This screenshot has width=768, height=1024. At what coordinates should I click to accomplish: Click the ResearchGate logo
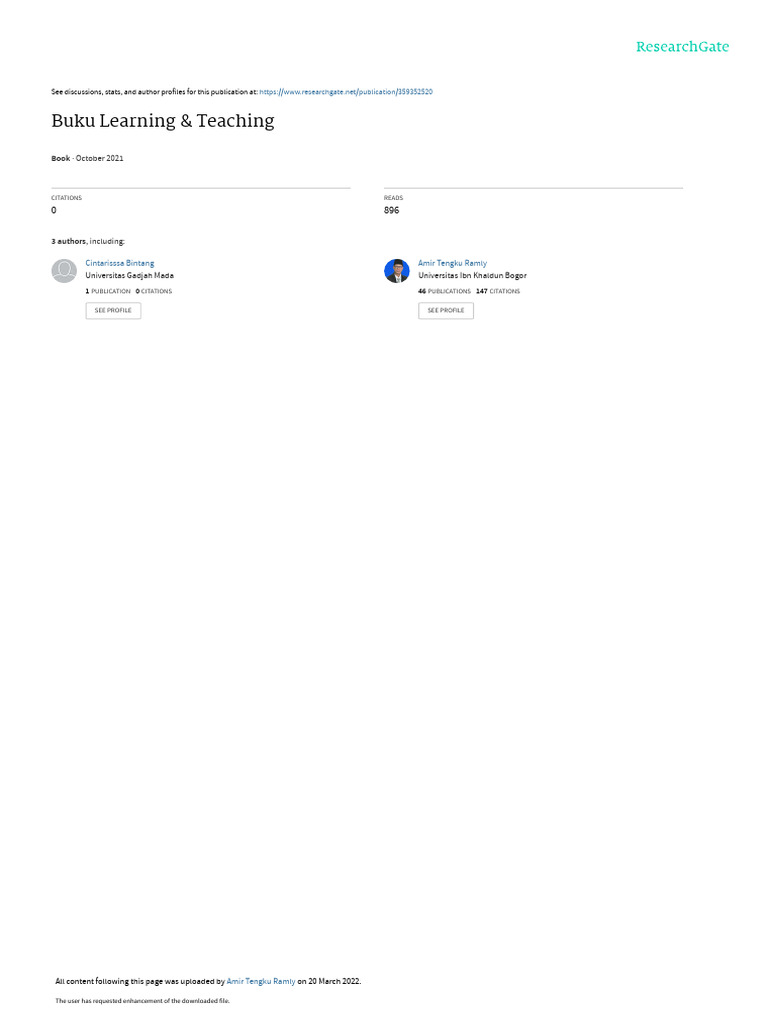click(682, 46)
